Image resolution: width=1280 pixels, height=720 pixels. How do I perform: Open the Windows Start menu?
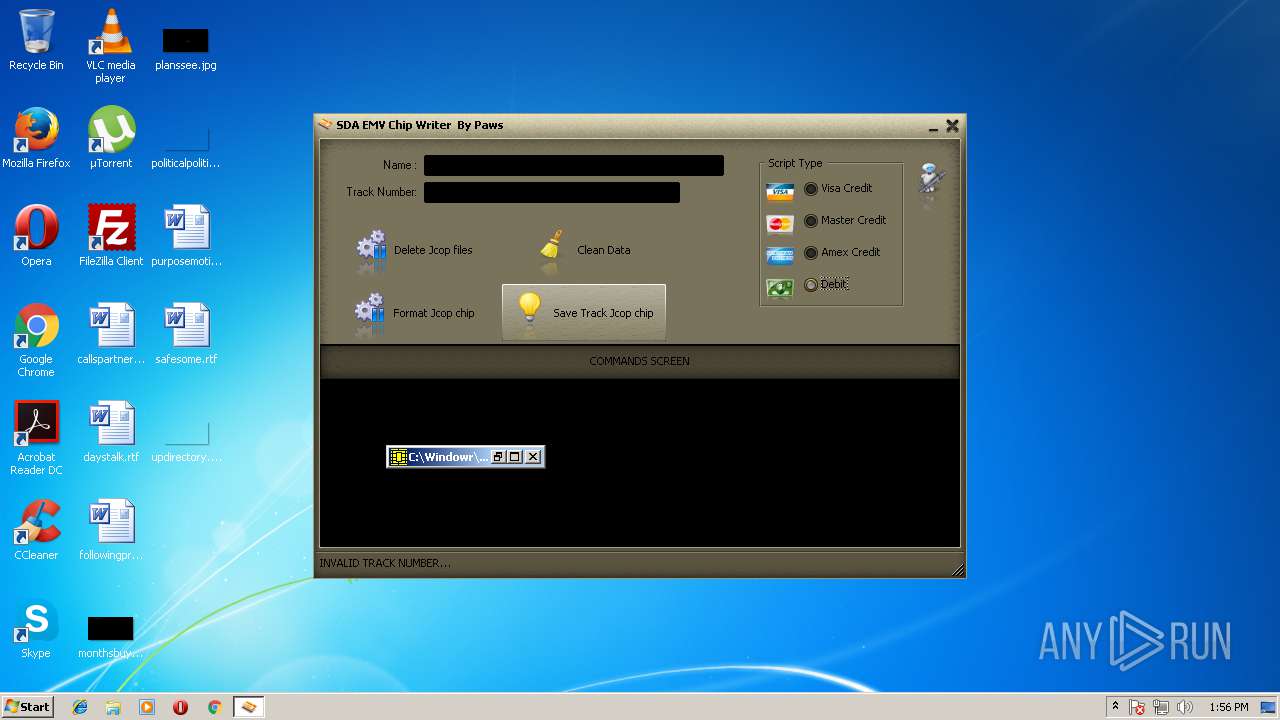(x=27, y=706)
